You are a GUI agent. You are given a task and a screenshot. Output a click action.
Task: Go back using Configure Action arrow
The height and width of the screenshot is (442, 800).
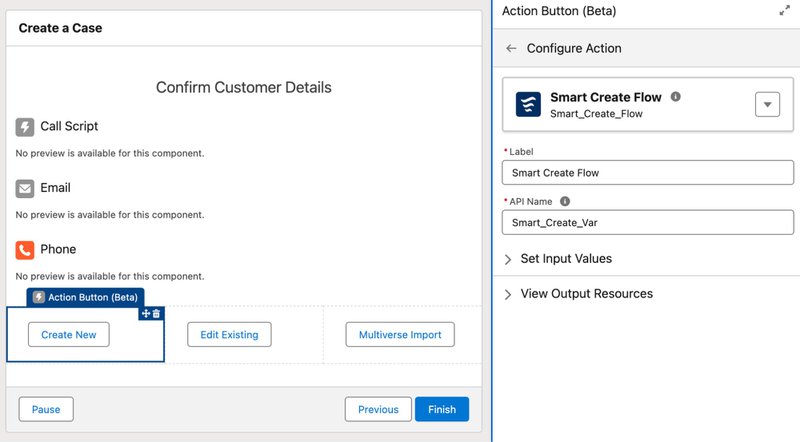tap(511, 48)
